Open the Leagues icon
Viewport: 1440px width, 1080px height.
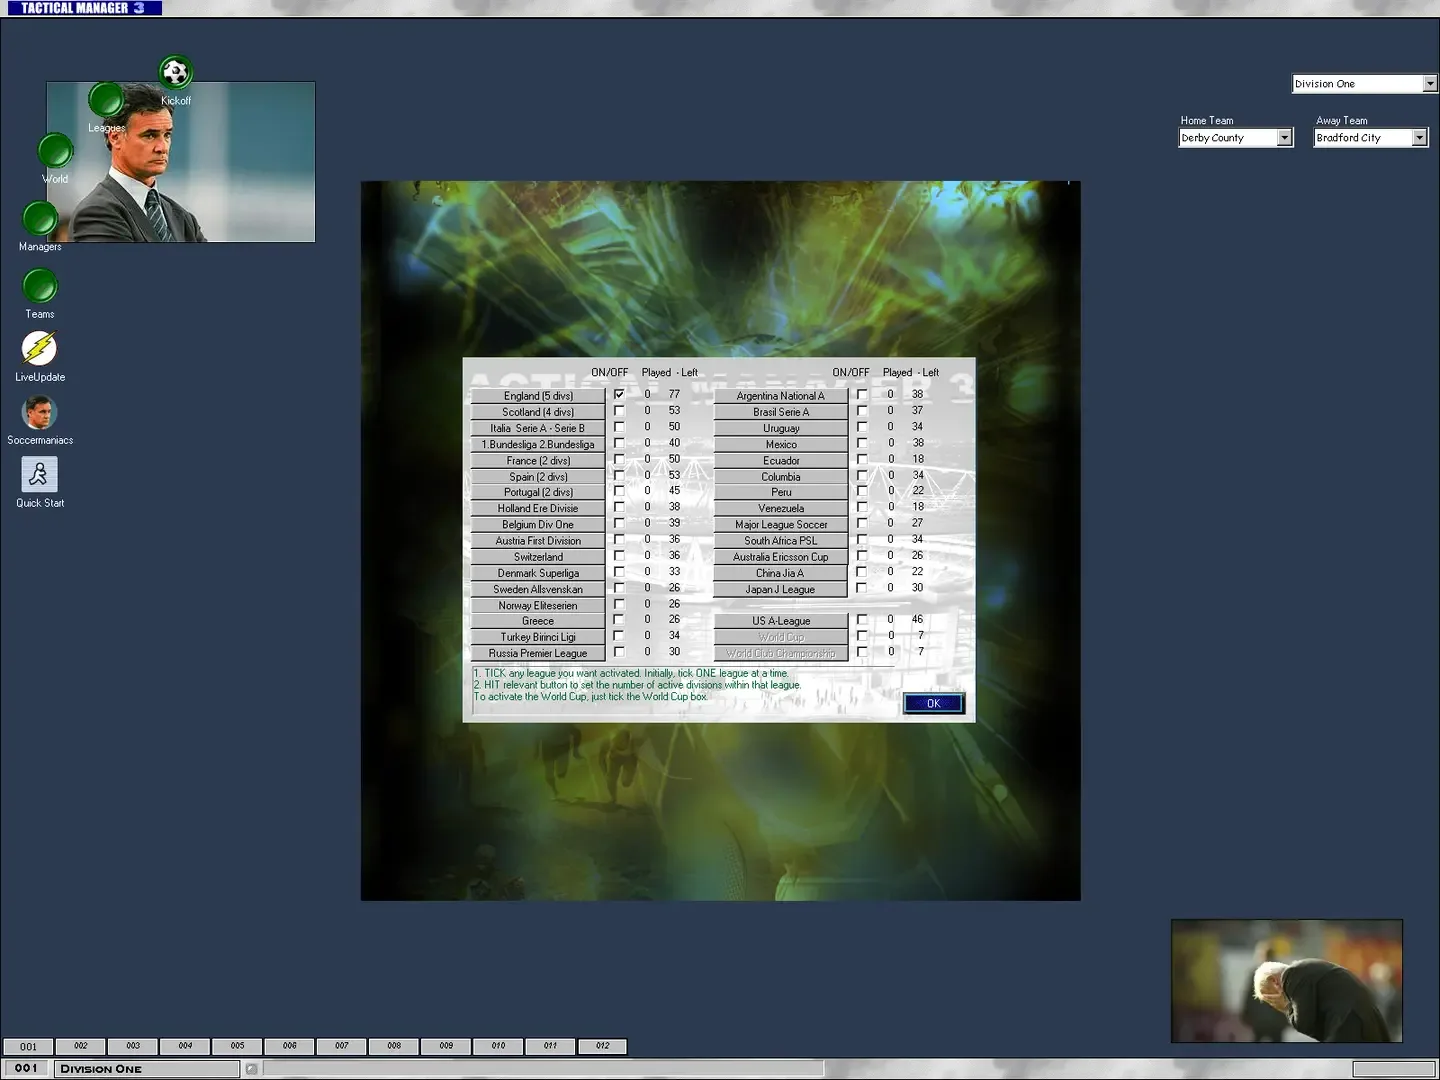click(106, 99)
